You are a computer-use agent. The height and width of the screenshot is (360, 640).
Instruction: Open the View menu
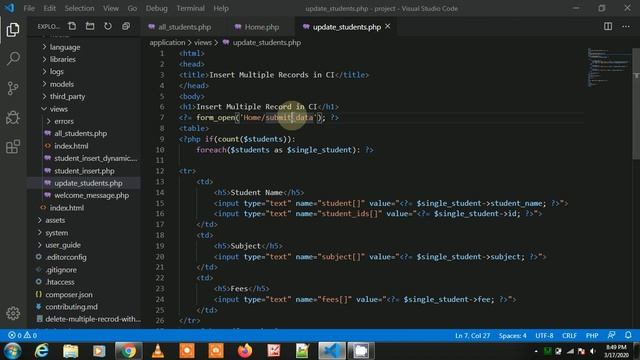click(x=111, y=8)
